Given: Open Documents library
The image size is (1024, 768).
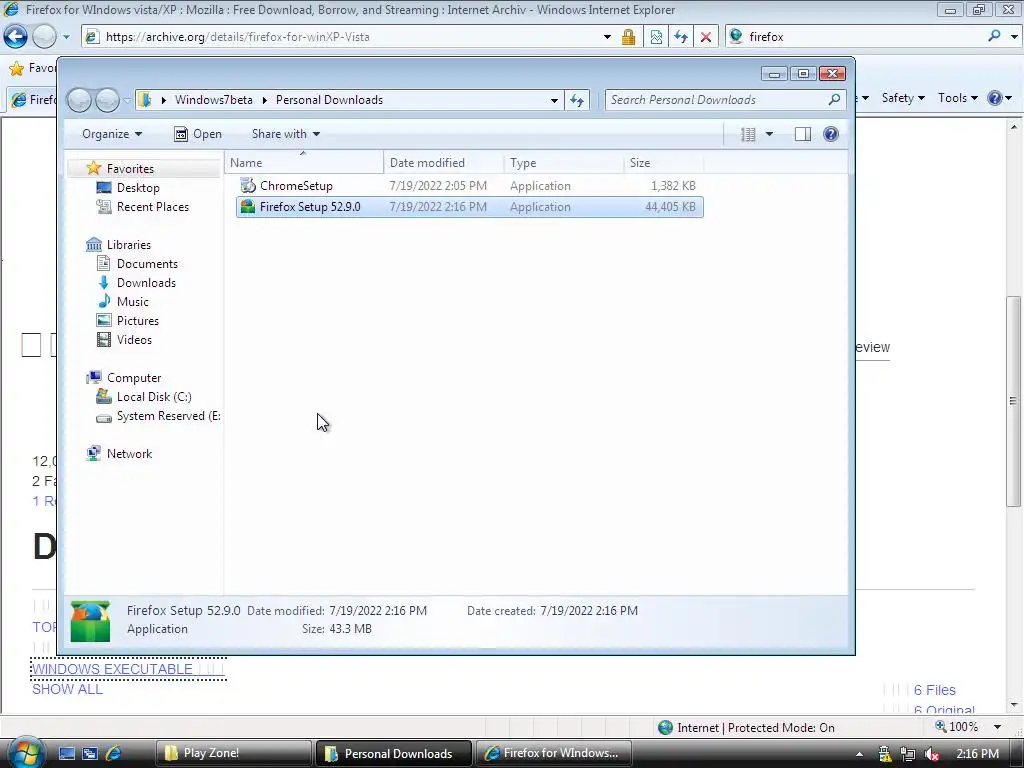Looking at the screenshot, I should tap(137, 264).
